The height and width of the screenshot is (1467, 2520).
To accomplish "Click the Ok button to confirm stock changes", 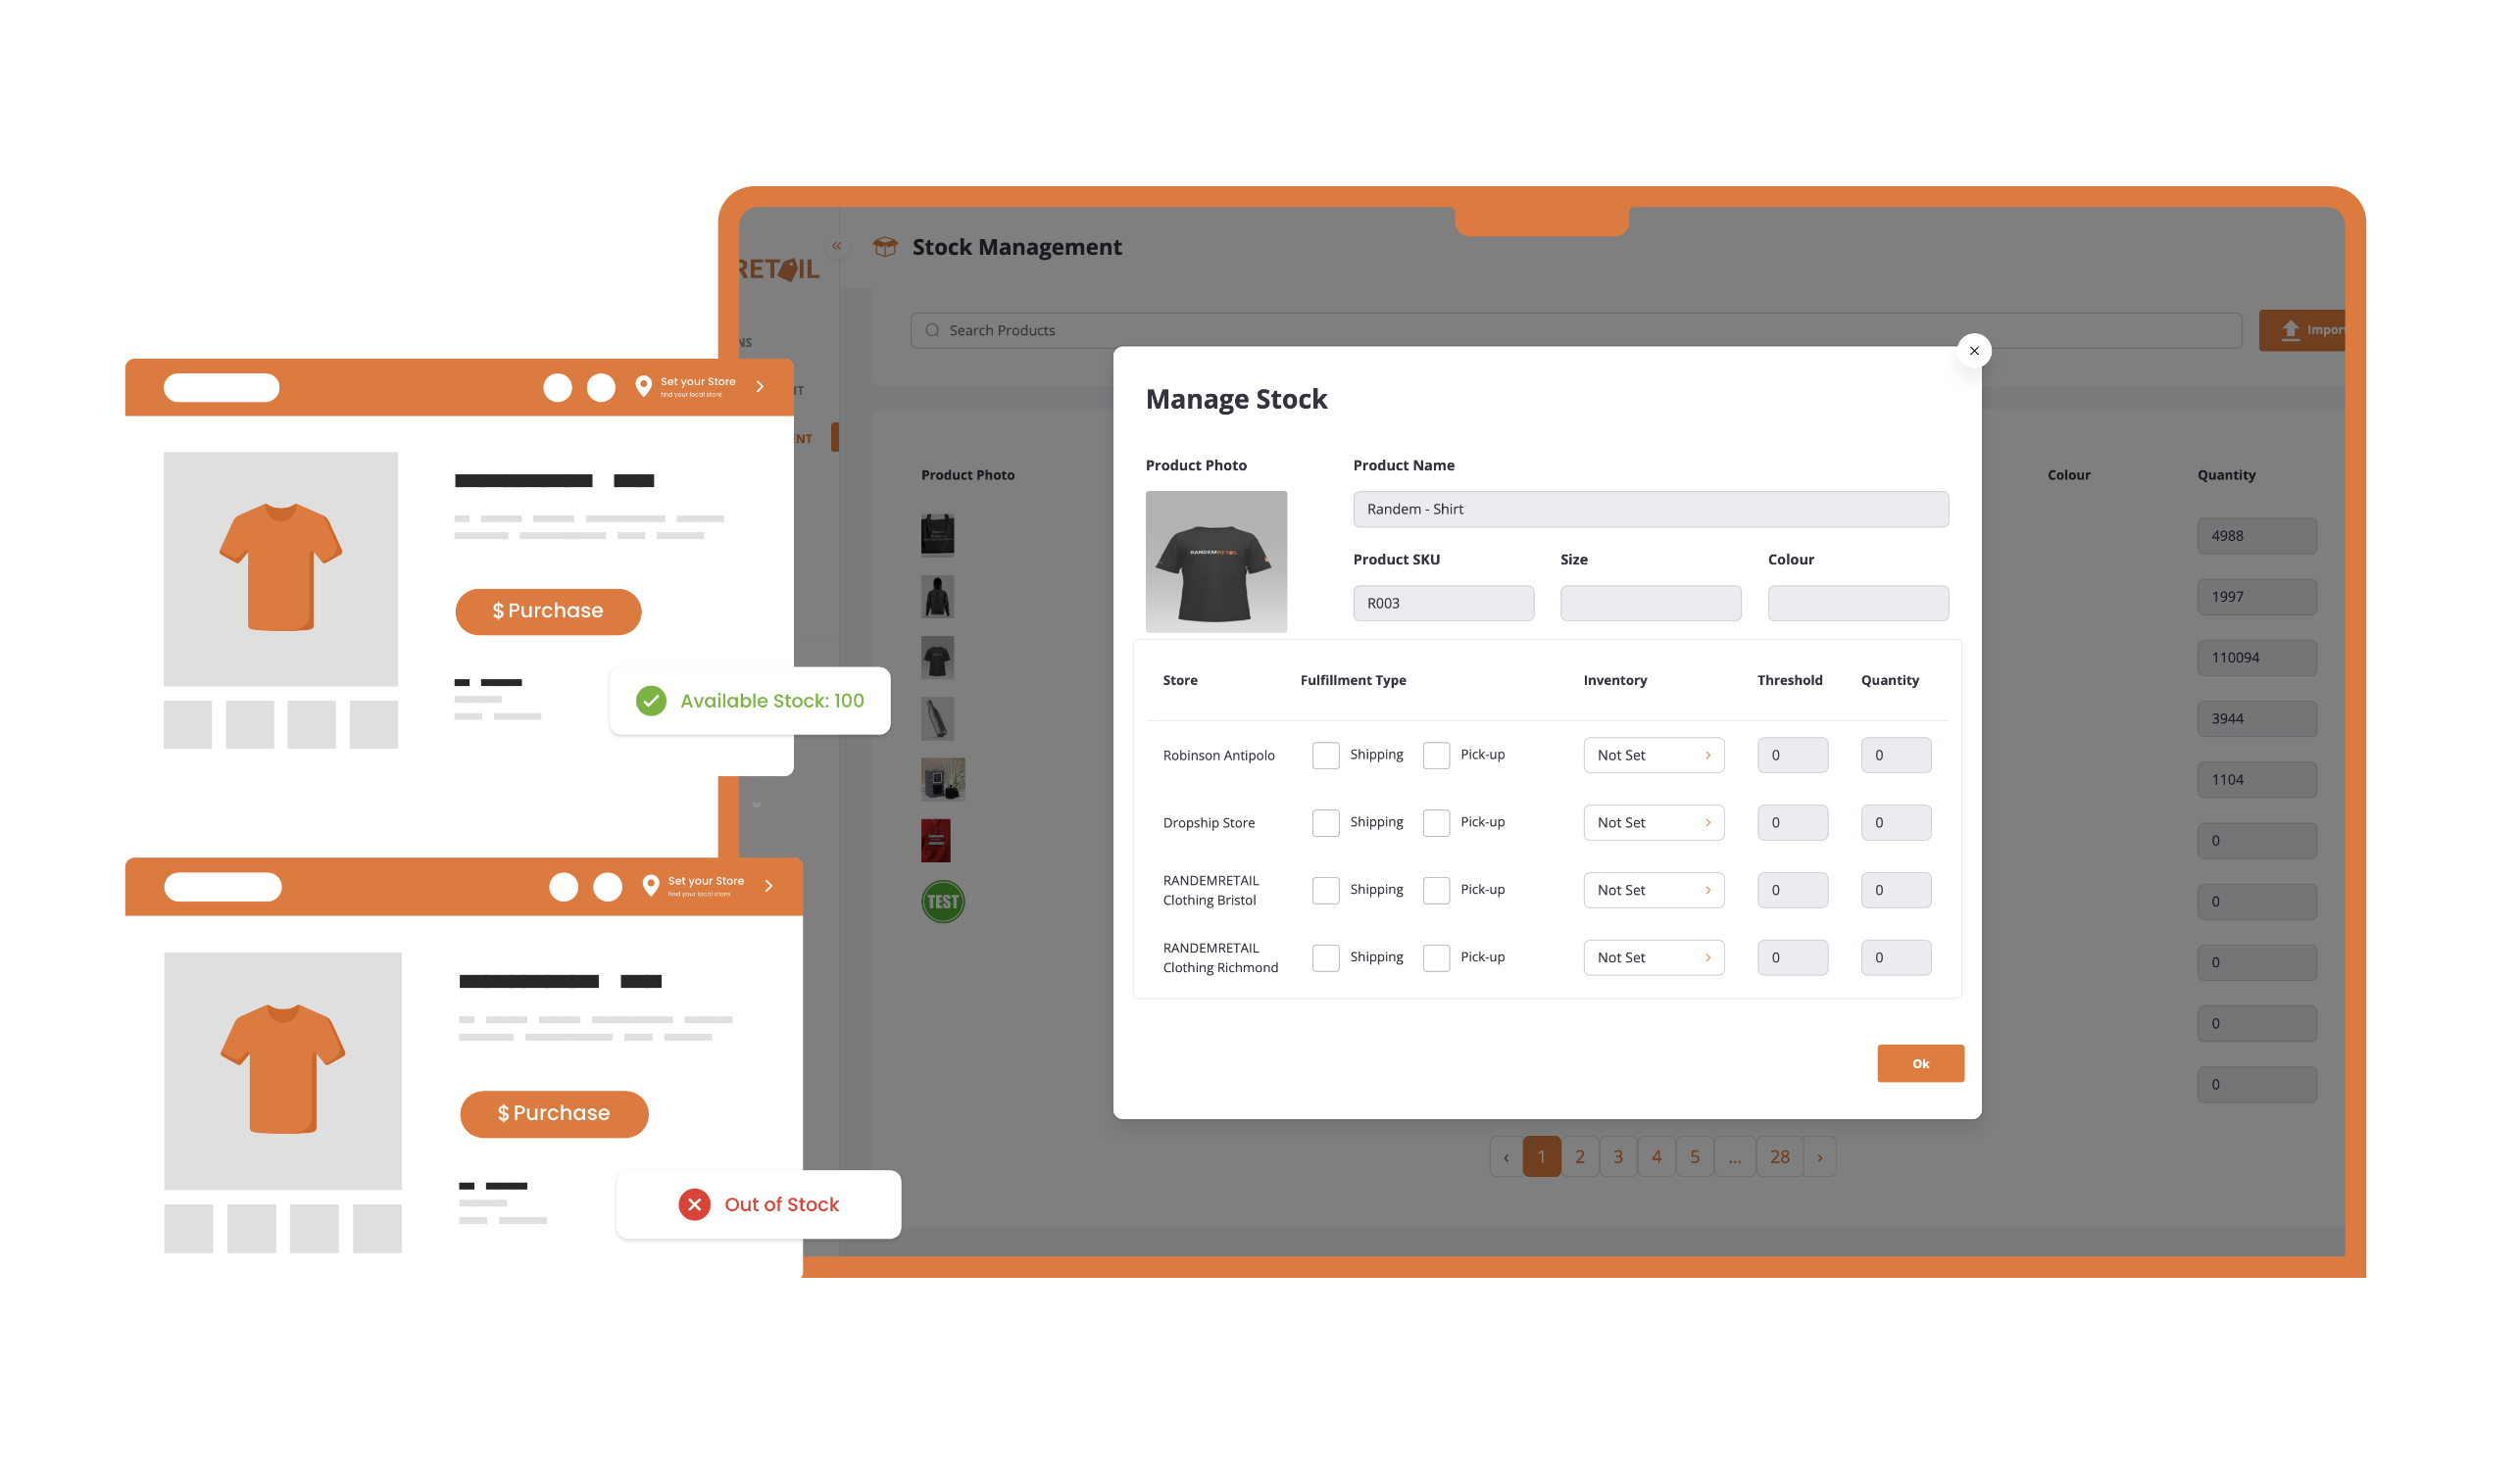I will 1917,1063.
